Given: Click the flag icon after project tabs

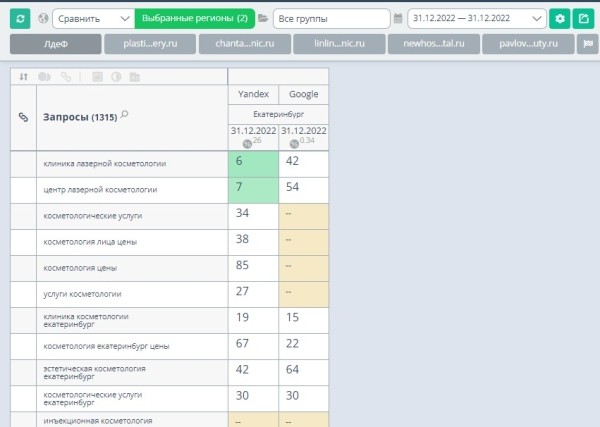Looking at the screenshot, I should pyautogui.click(x=589, y=44).
